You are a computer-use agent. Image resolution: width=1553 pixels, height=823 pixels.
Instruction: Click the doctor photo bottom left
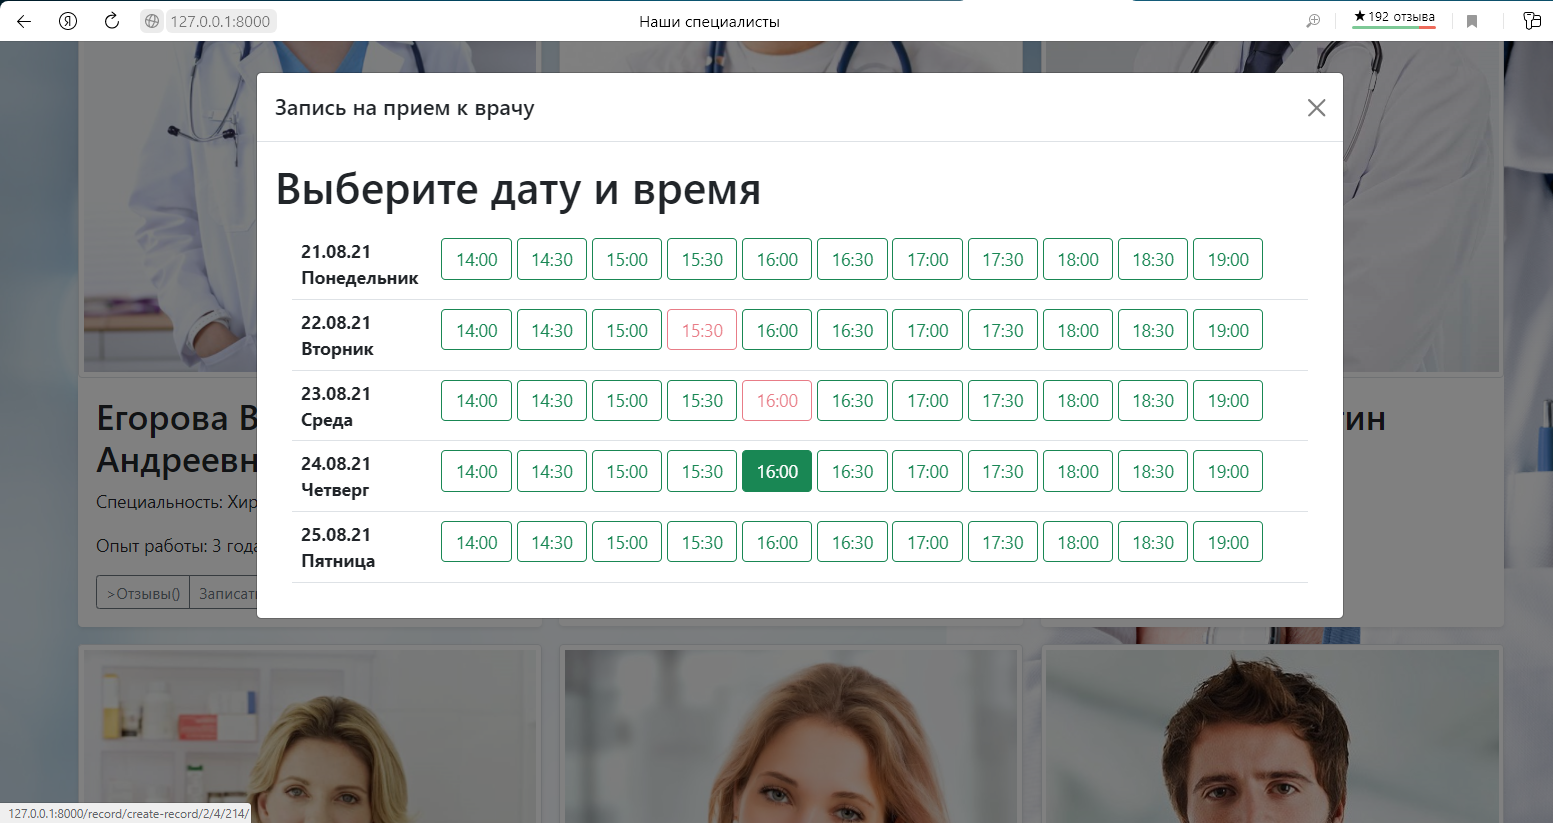tap(310, 735)
